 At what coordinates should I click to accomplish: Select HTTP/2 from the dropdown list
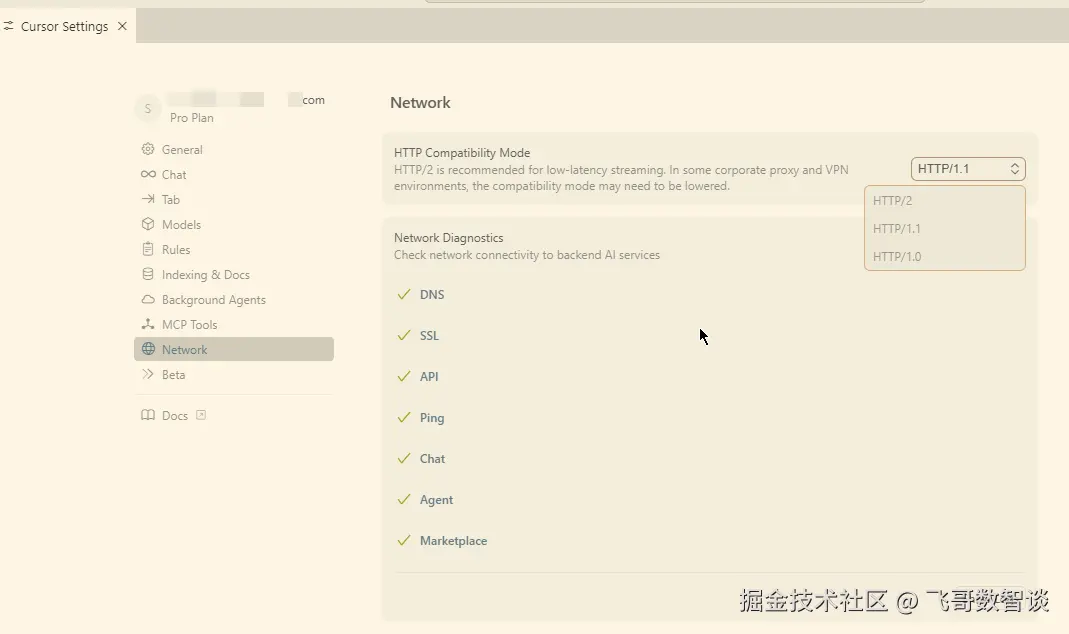(x=944, y=200)
